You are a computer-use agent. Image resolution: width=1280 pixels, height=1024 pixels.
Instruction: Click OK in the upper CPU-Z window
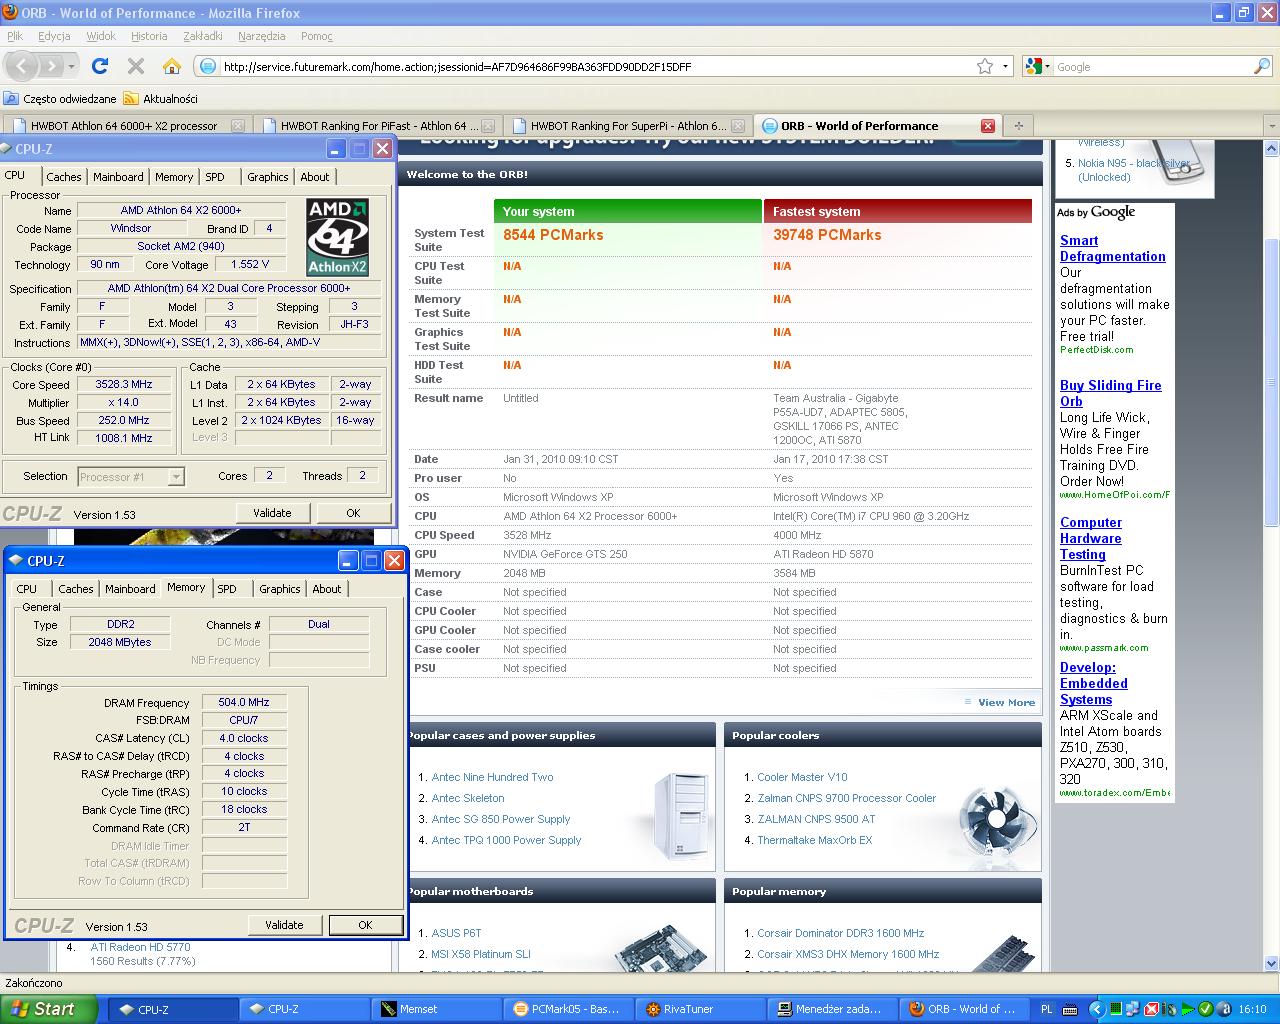[x=353, y=513]
